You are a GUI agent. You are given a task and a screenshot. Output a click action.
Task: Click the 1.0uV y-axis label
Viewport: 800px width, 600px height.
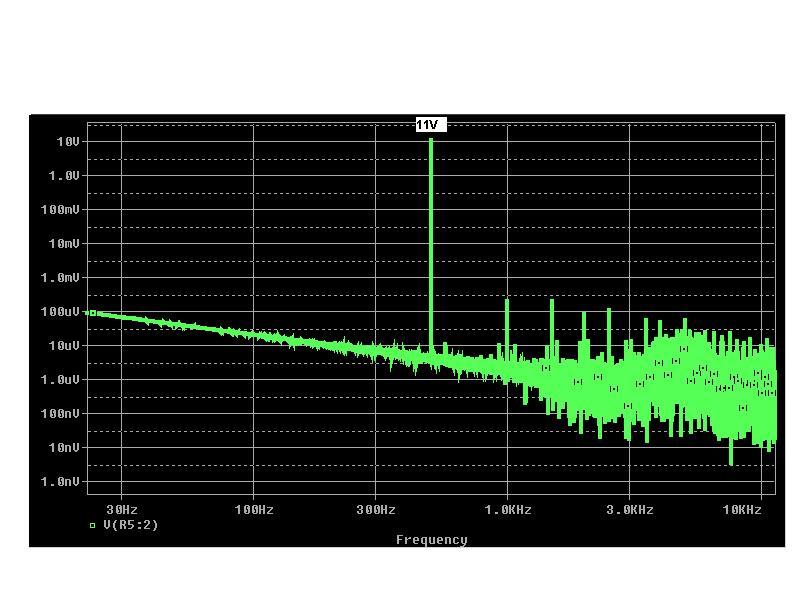tap(60, 380)
